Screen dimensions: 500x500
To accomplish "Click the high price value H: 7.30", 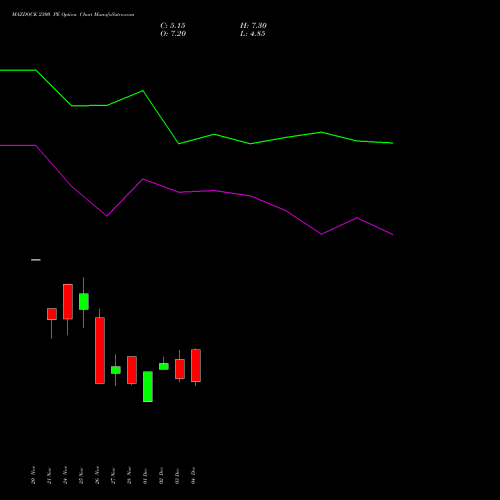I will pyautogui.click(x=253, y=26).
